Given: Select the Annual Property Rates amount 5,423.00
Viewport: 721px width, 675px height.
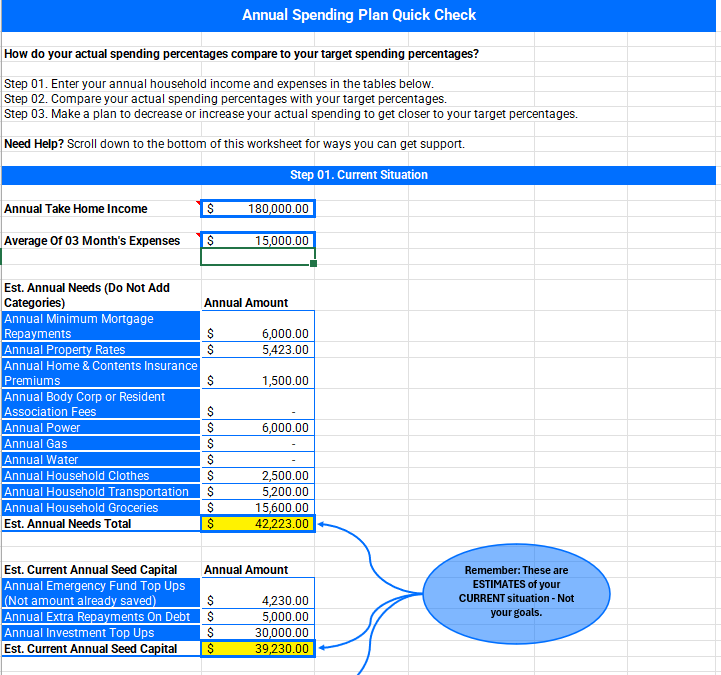Looking at the screenshot, I should point(258,350).
